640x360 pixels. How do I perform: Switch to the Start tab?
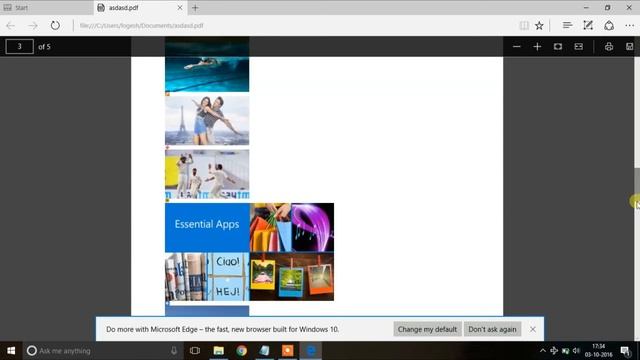point(47,8)
